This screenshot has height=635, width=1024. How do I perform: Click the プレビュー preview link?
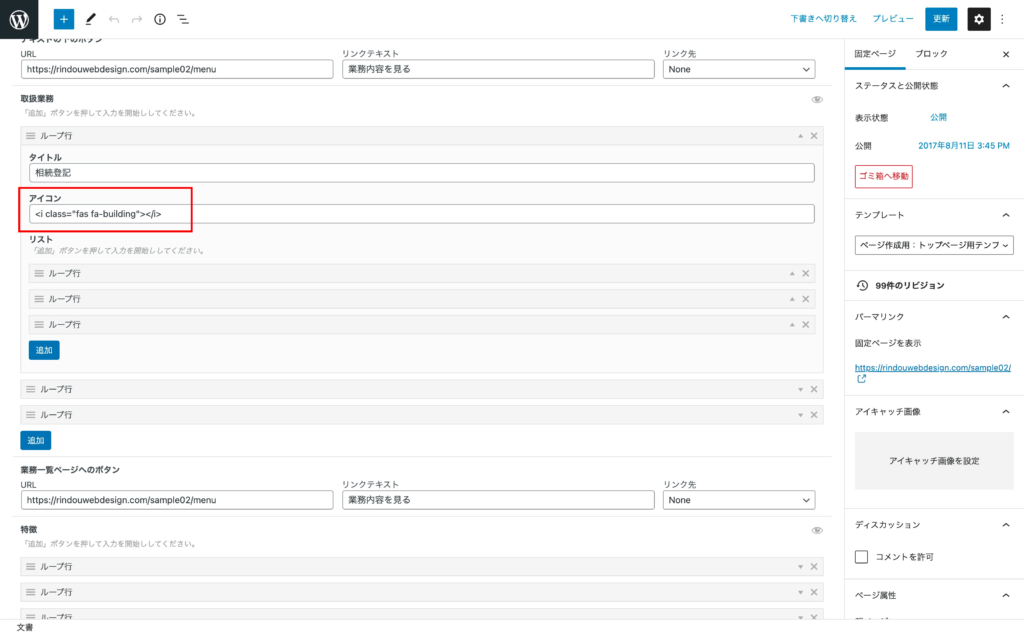coord(893,19)
